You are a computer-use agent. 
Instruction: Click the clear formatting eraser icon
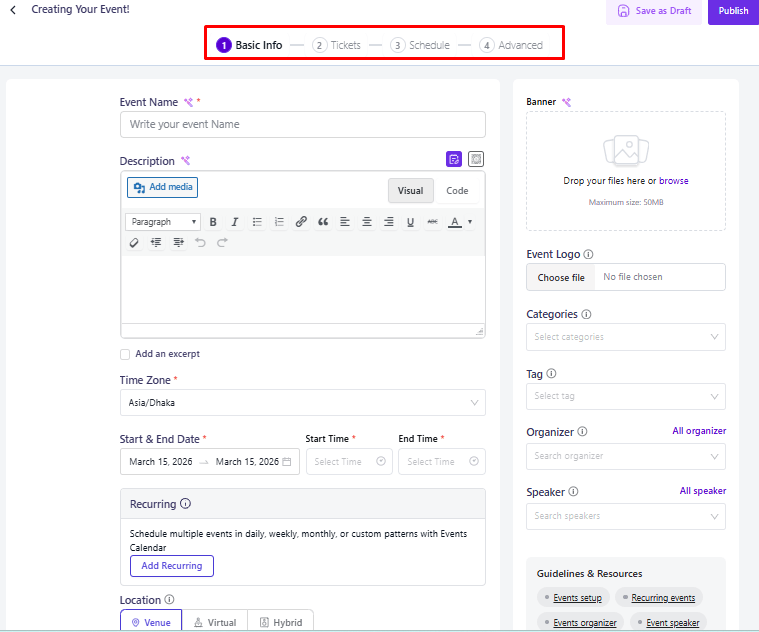click(134, 242)
